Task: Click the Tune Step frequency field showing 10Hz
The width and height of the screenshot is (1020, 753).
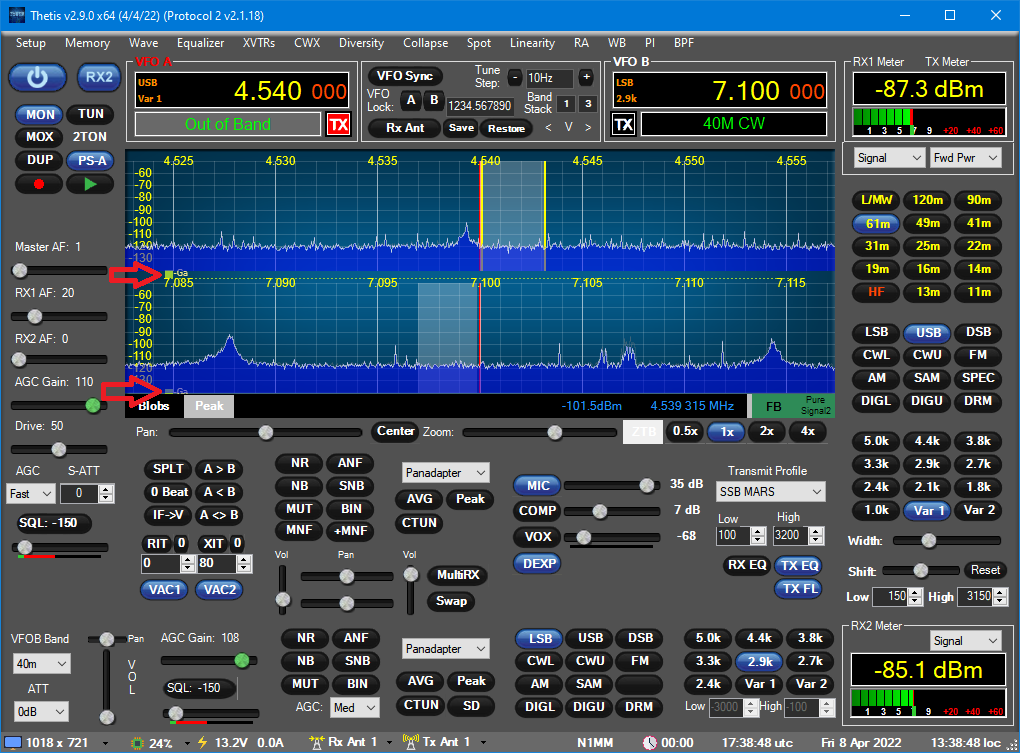Action: (549, 77)
